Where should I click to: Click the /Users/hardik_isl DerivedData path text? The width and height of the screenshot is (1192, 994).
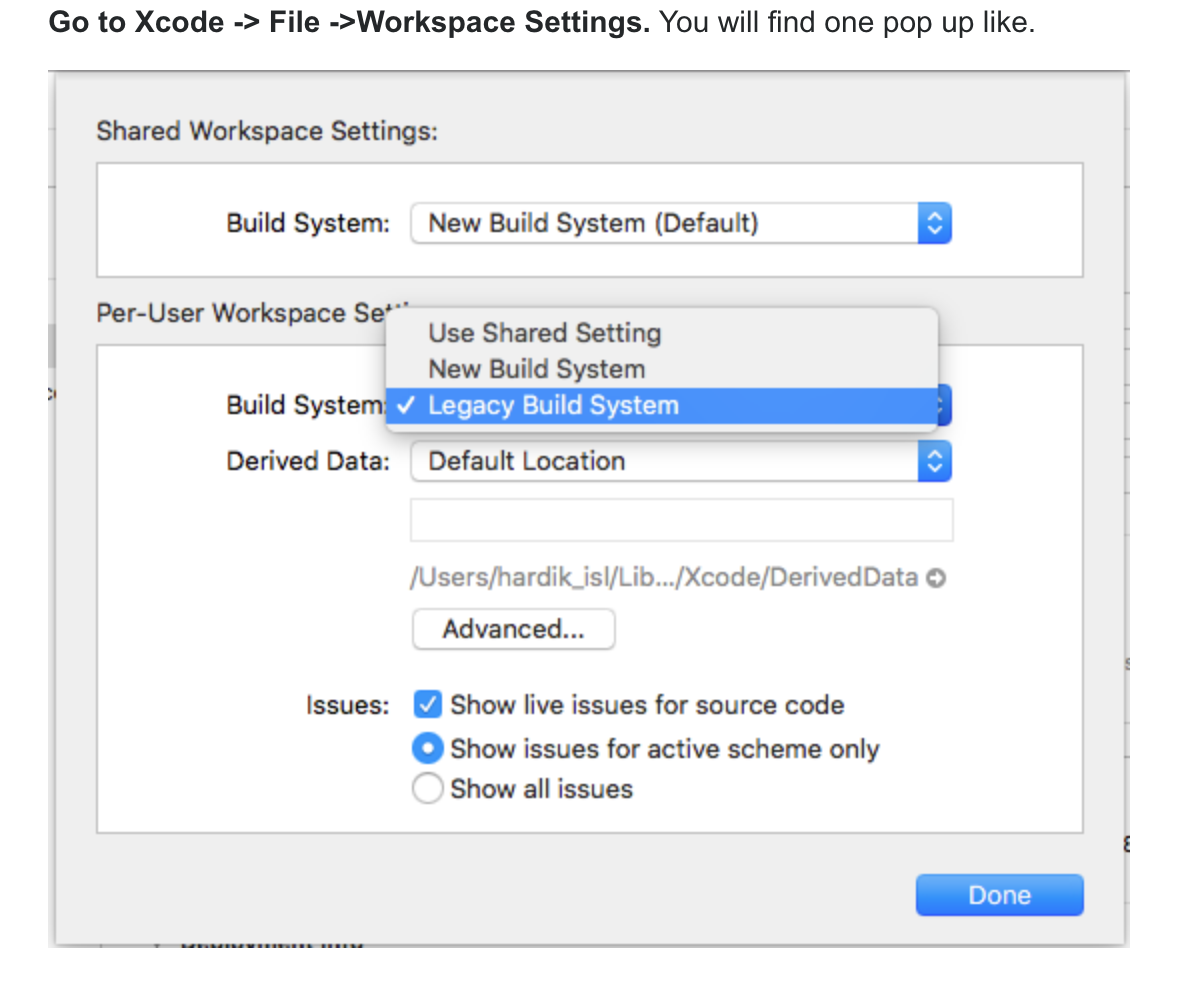pyautogui.click(x=664, y=577)
